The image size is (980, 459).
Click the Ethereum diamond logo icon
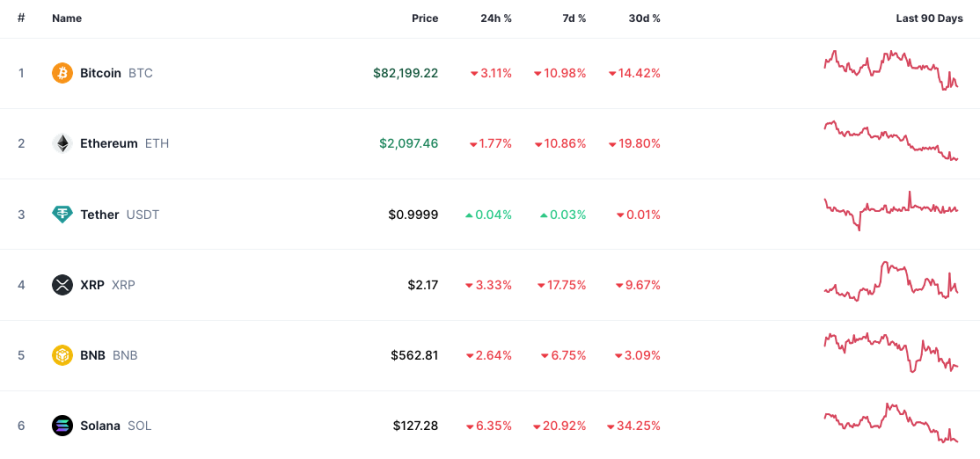(62, 143)
